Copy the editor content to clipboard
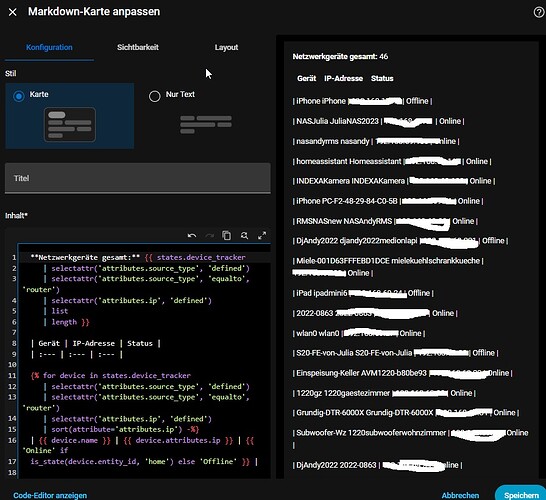 click(227, 236)
